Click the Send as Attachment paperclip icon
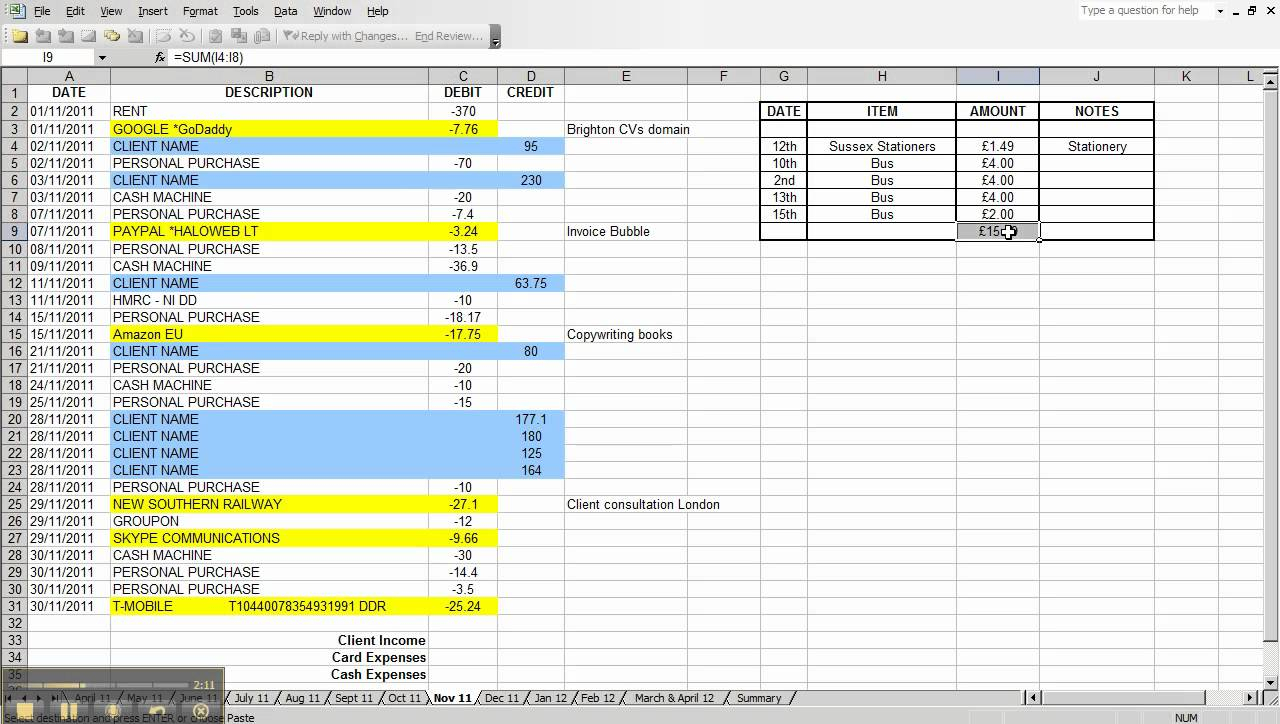The height and width of the screenshot is (724, 1280). click(x=262, y=36)
